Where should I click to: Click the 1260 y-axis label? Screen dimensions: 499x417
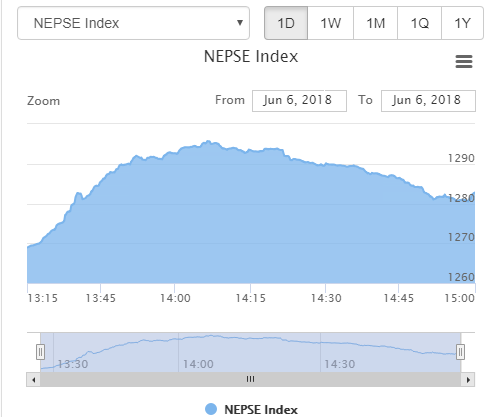click(461, 277)
